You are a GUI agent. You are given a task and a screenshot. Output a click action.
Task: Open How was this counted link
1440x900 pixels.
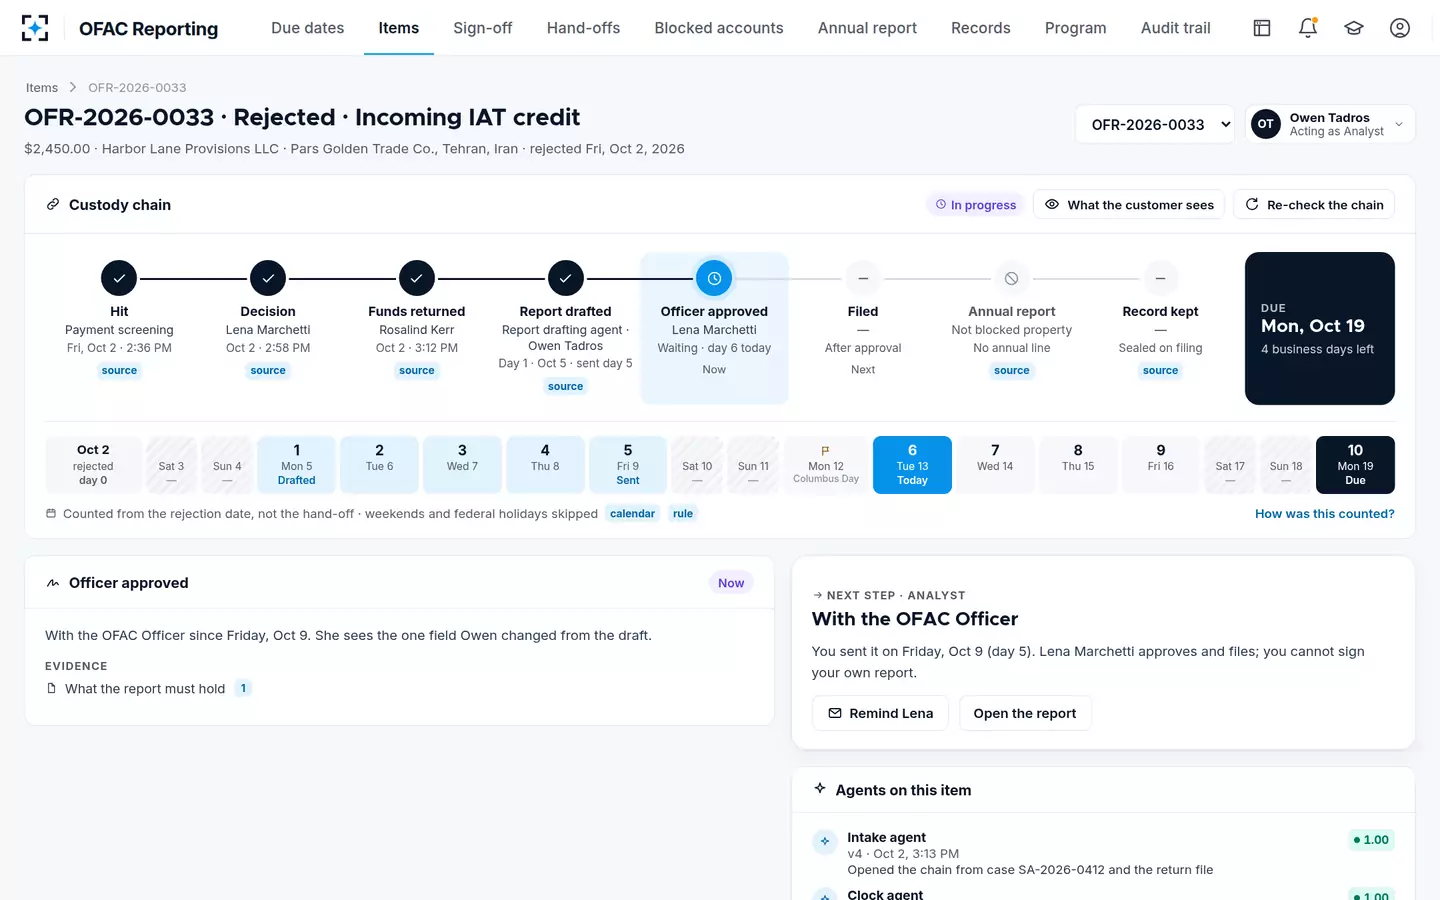coord(1325,514)
